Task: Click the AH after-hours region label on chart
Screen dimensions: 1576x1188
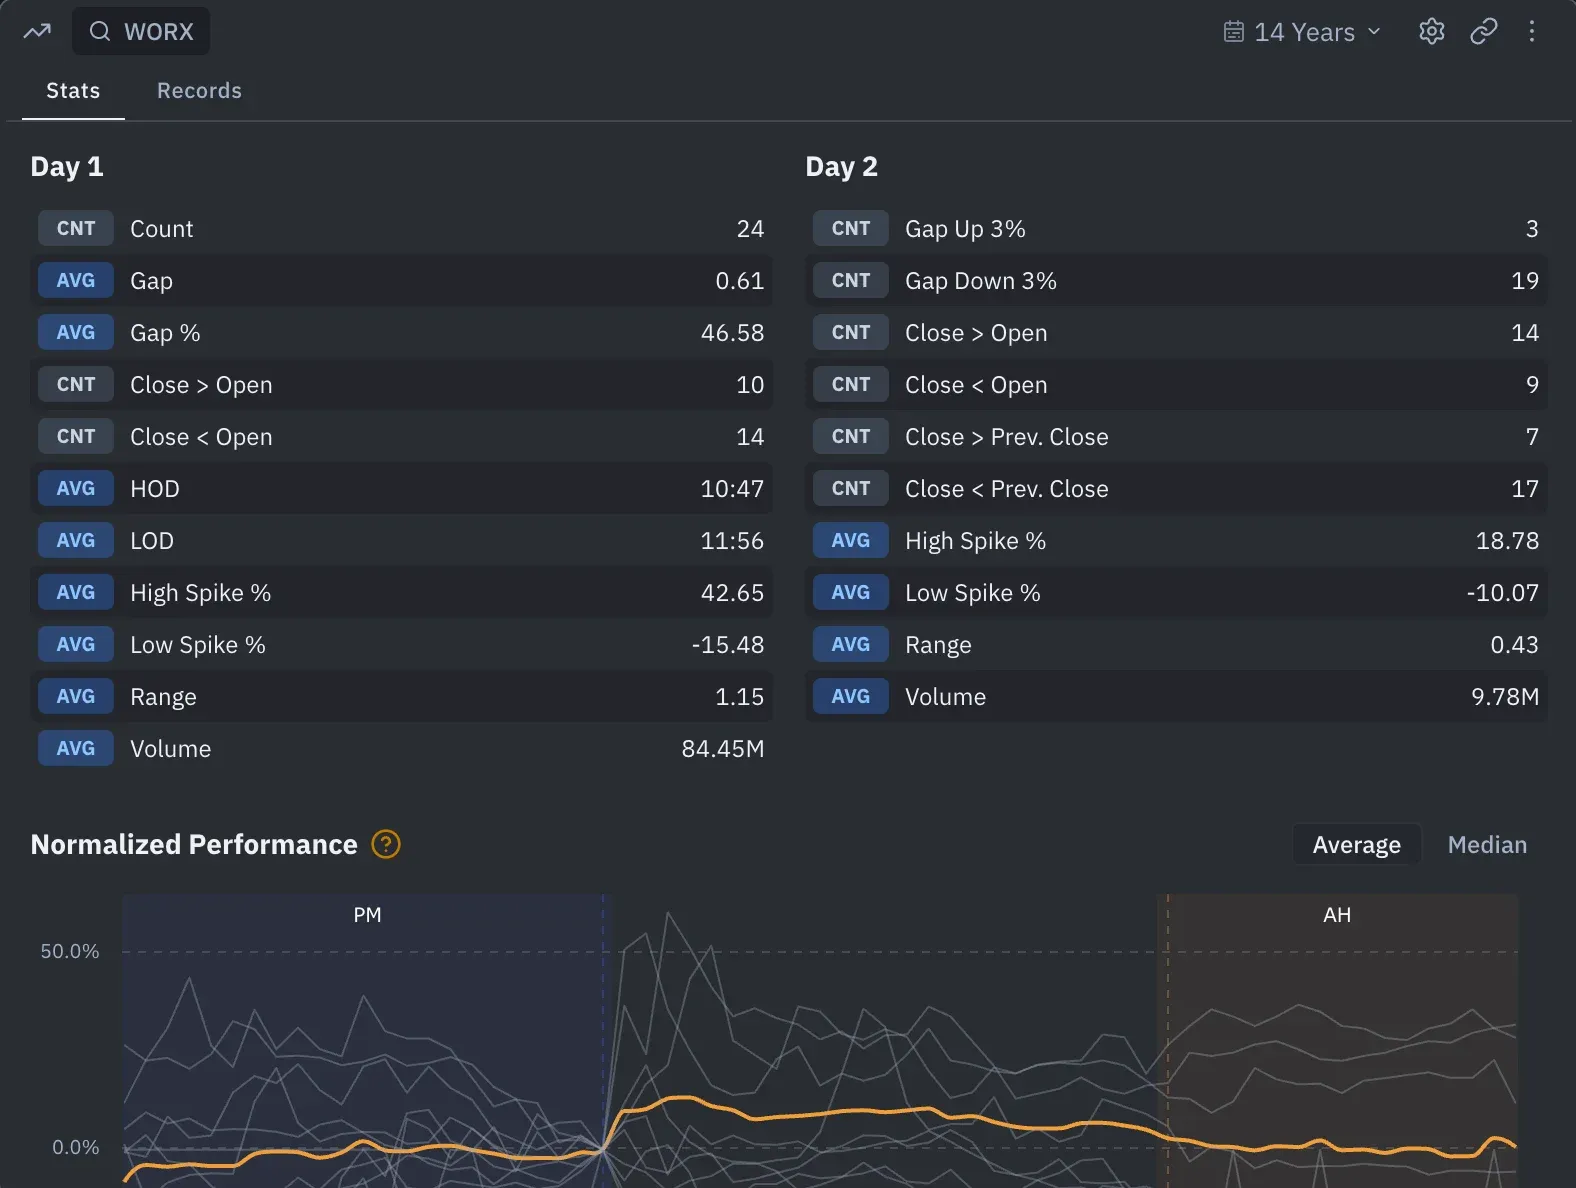Action: point(1337,915)
